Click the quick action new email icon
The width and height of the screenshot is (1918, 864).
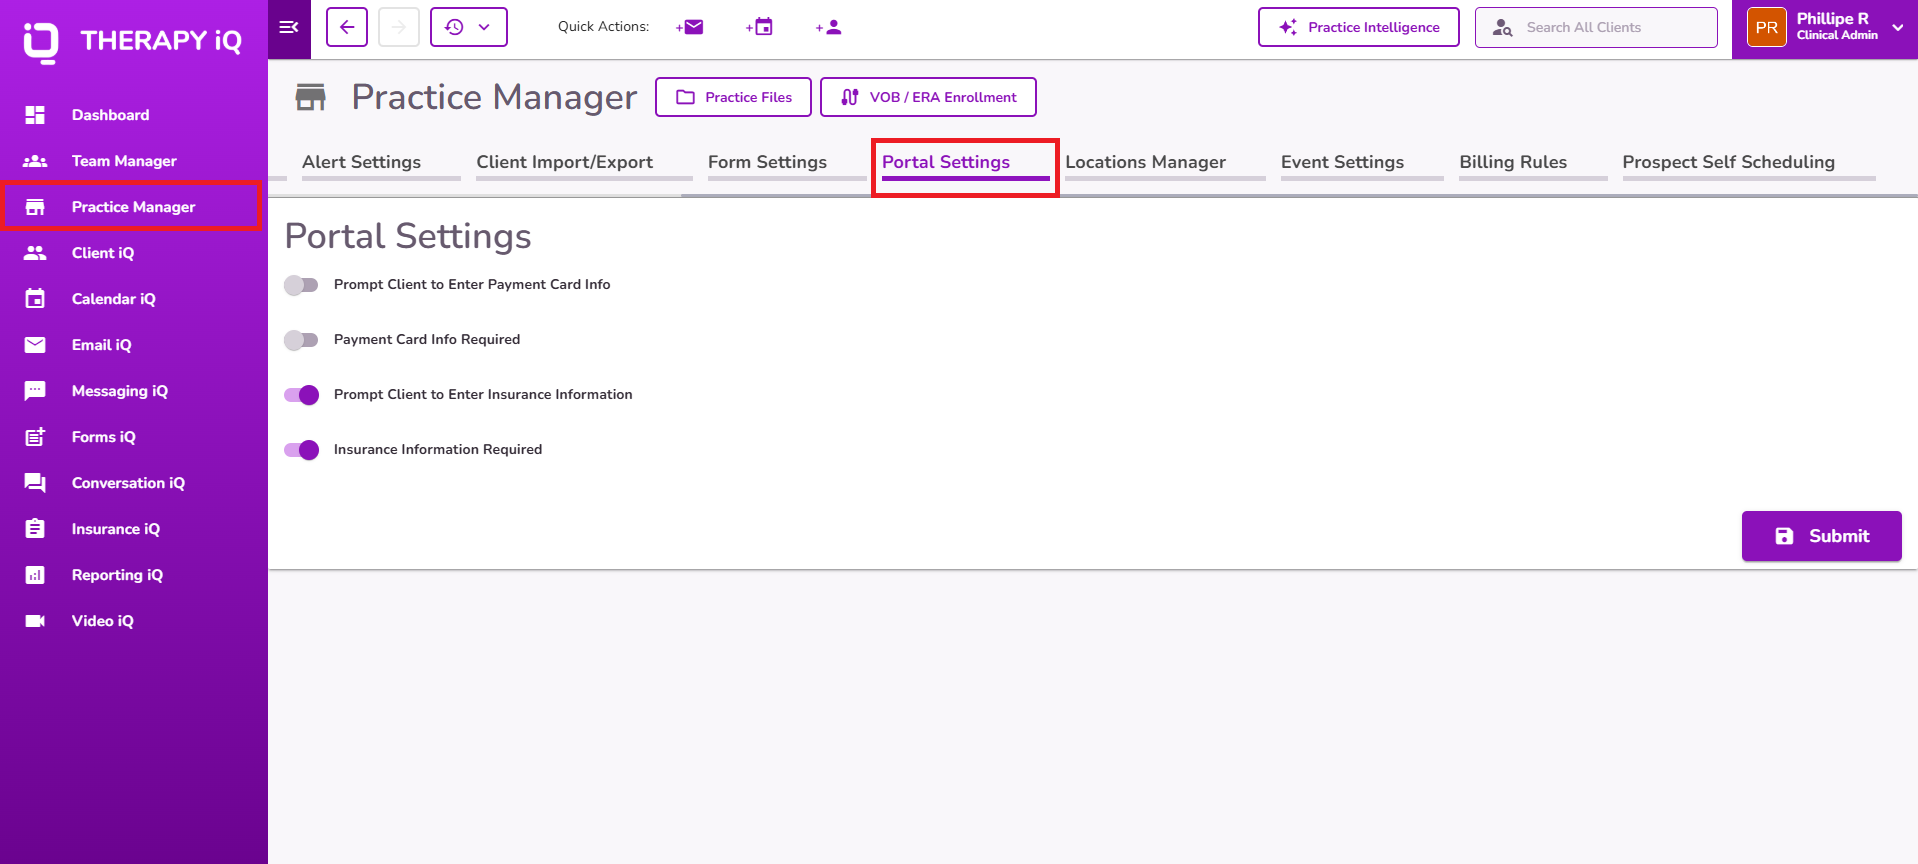(690, 27)
